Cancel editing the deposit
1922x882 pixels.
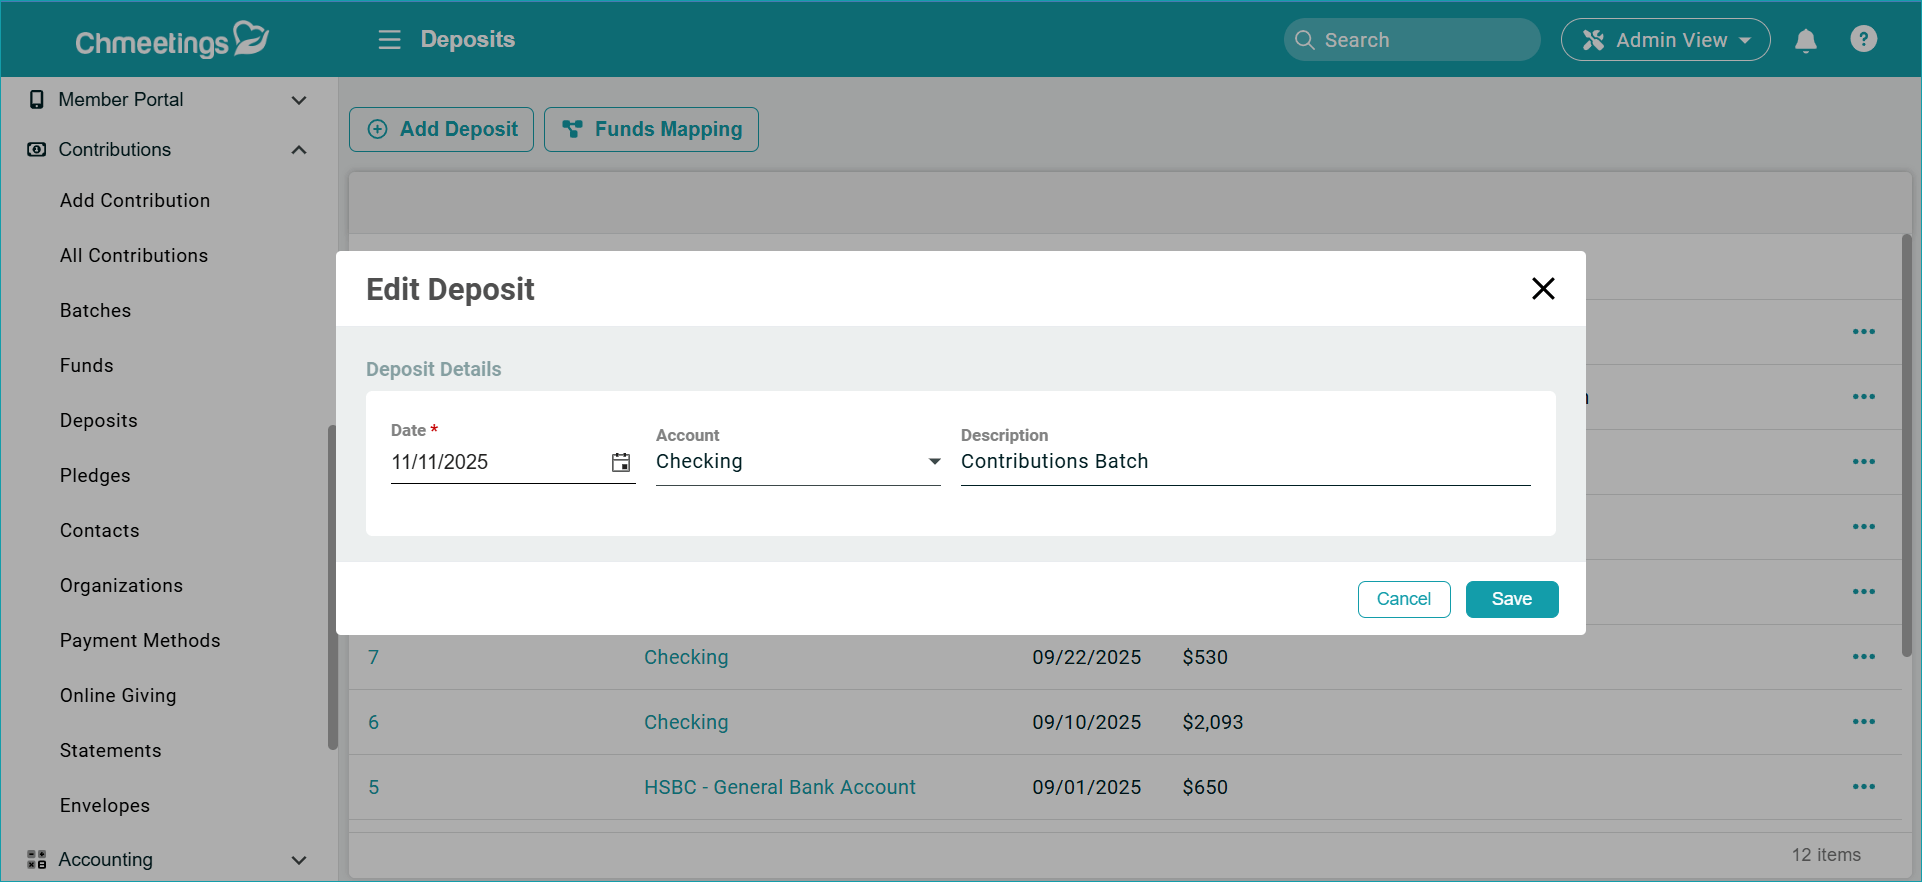click(1404, 599)
